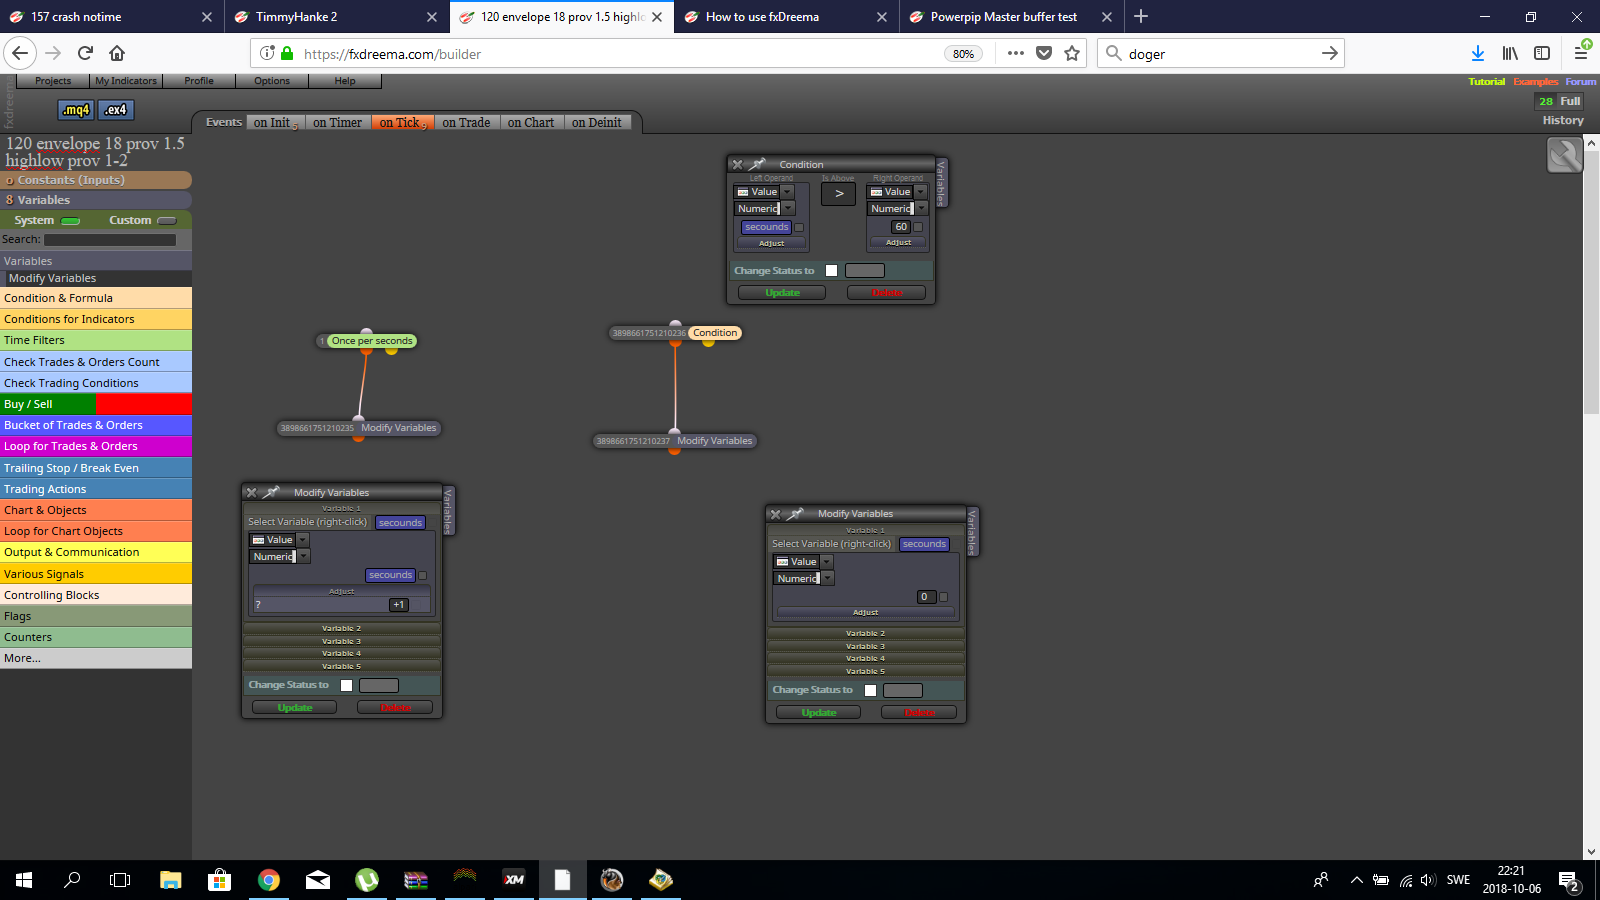Screen dimensions: 1600x900
Task: Click Change Status color box in Condition panel
Action: coord(865,270)
